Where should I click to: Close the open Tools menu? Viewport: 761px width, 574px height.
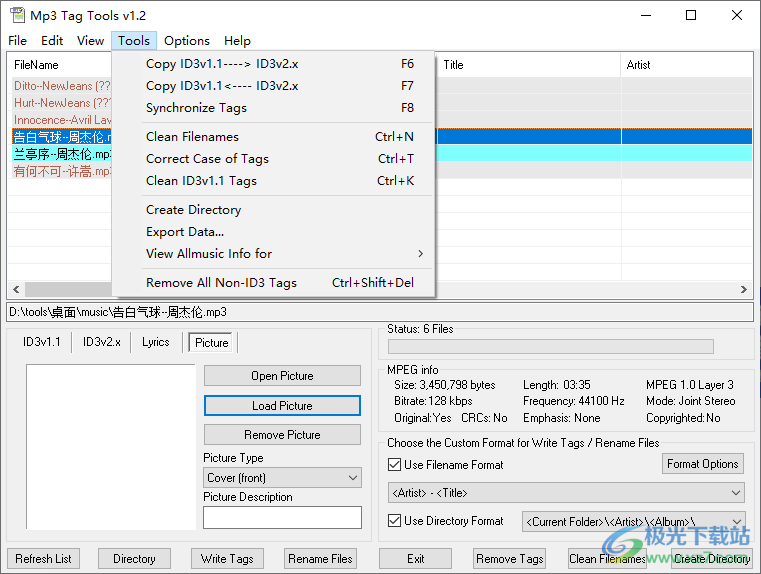pyautogui.click(x=134, y=41)
